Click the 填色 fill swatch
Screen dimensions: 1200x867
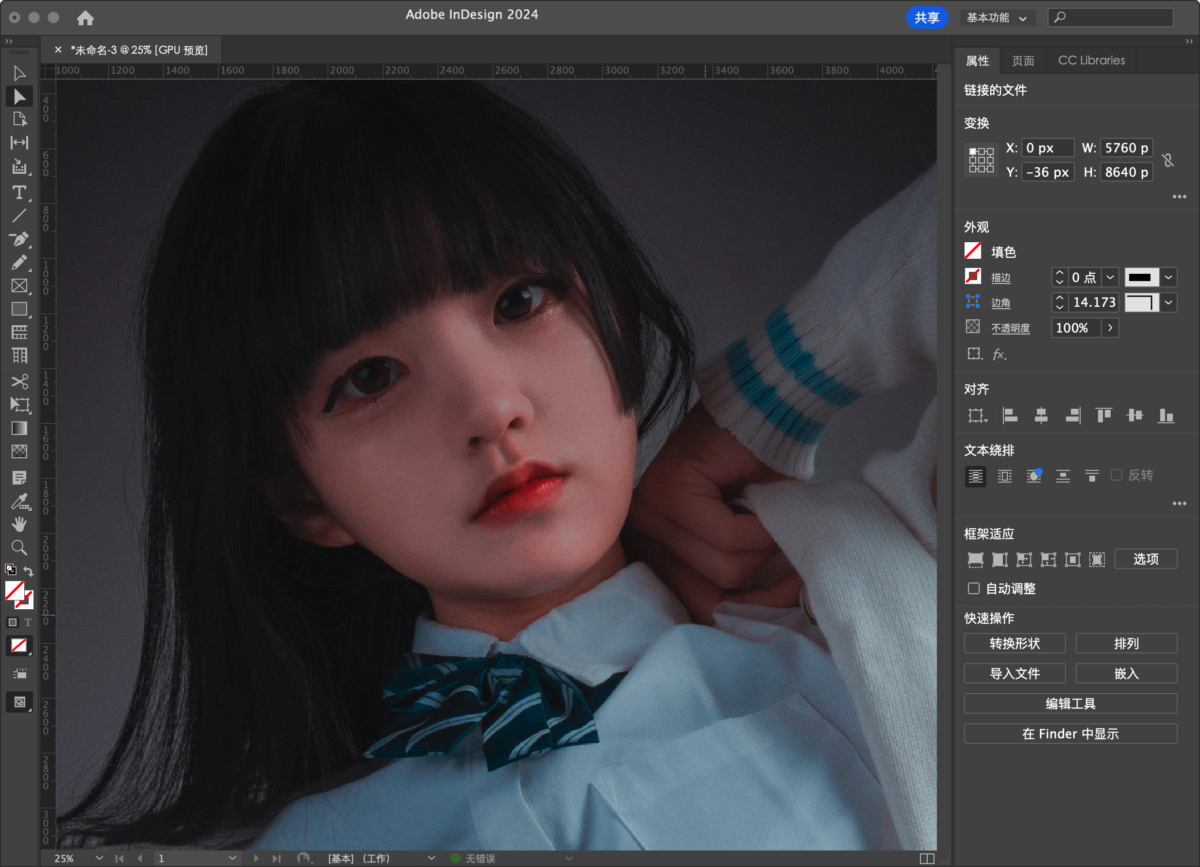pyautogui.click(x=973, y=252)
